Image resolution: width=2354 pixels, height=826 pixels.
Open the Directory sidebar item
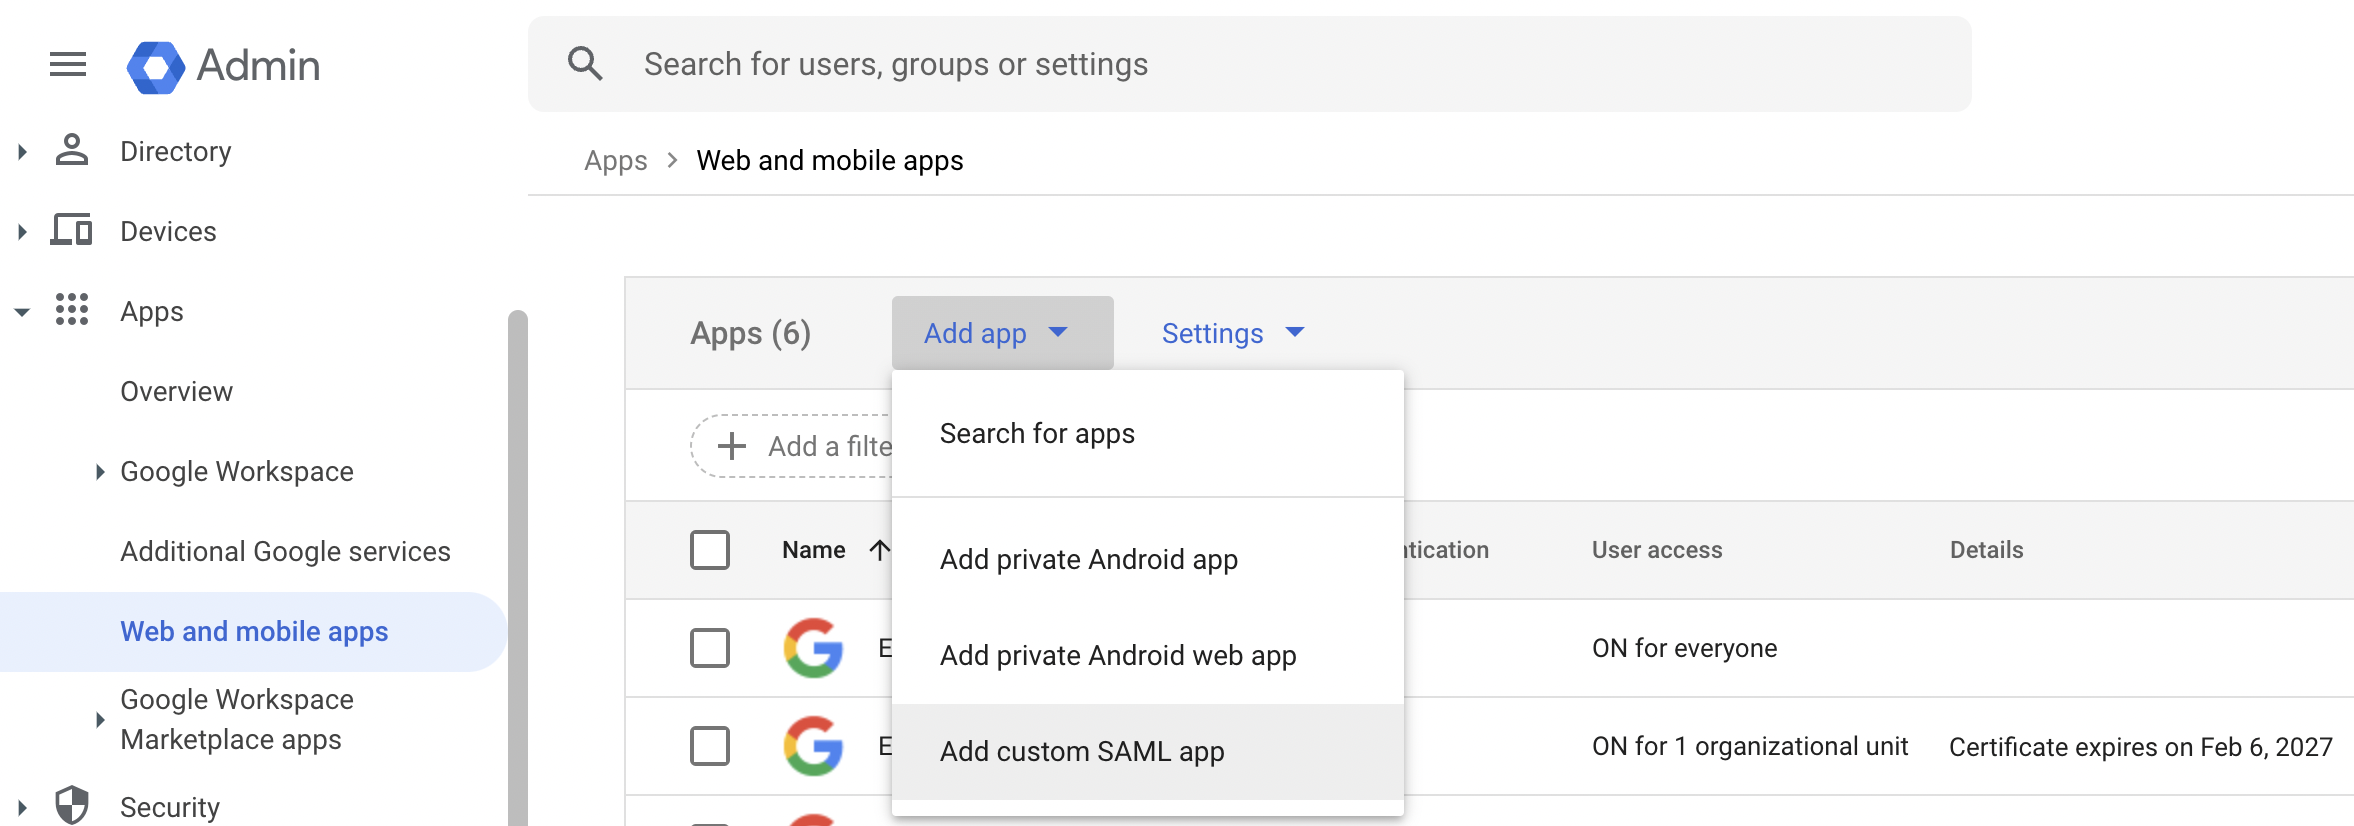pos(176,152)
